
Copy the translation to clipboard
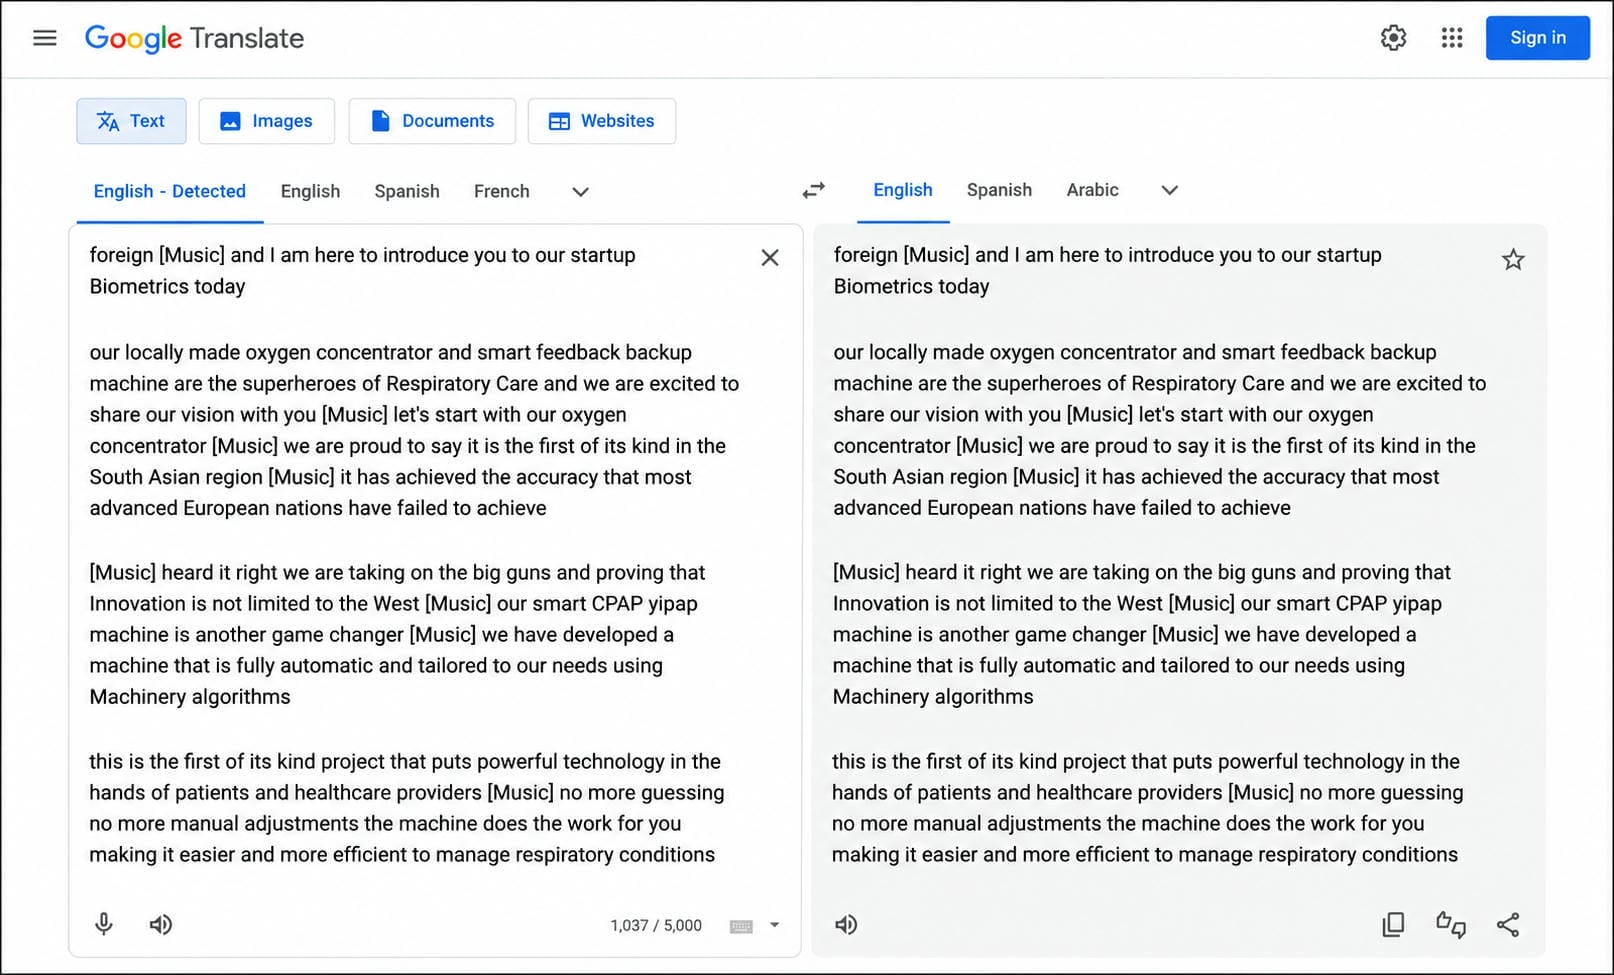[x=1393, y=925]
